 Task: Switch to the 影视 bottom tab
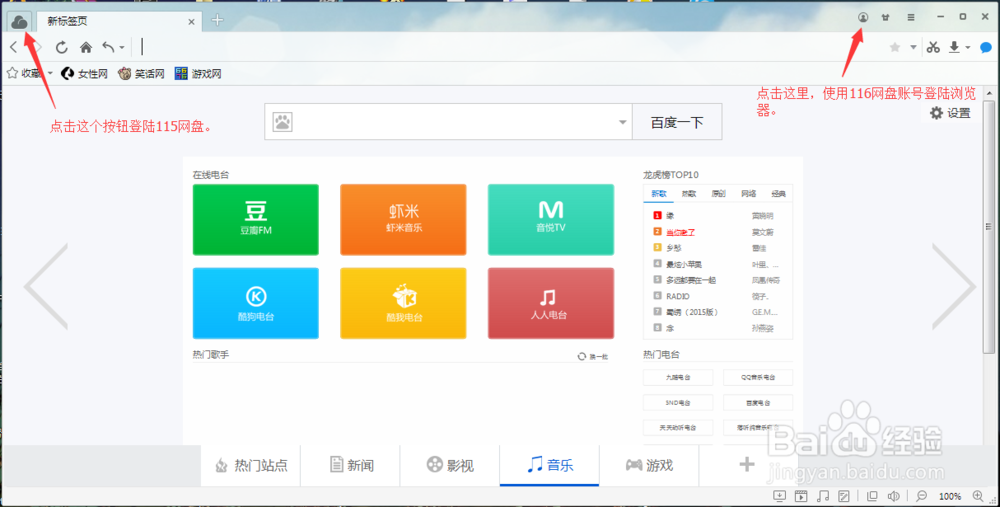tap(450, 466)
